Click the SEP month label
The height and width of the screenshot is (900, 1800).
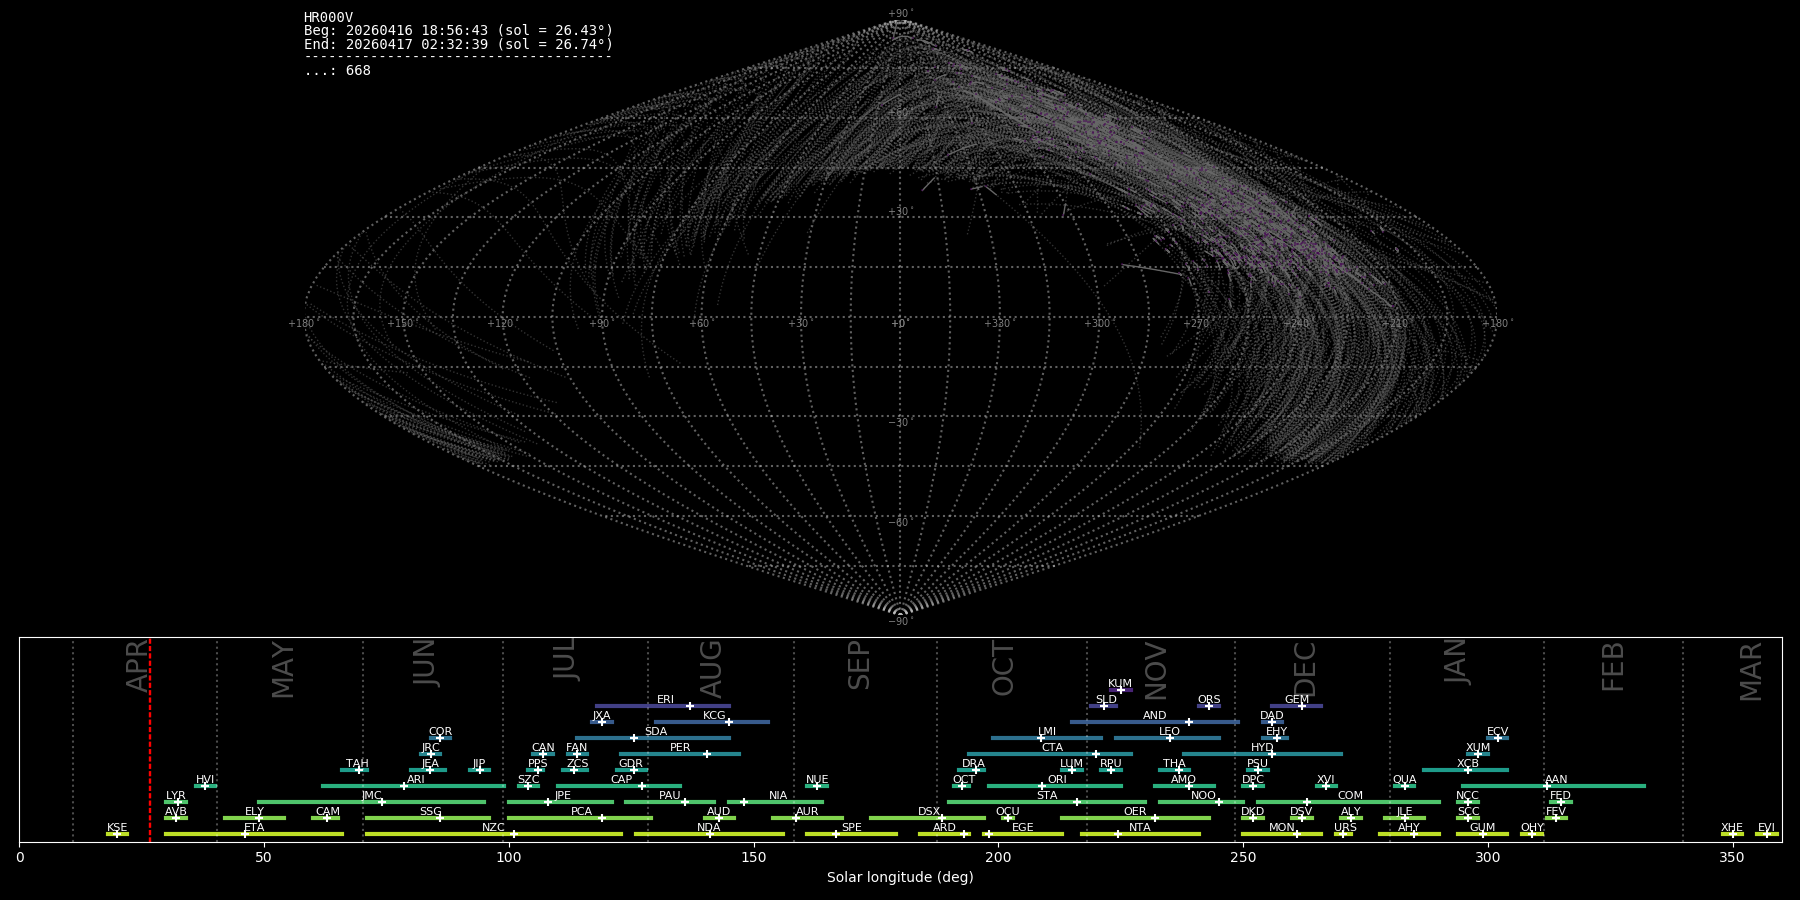point(859,666)
